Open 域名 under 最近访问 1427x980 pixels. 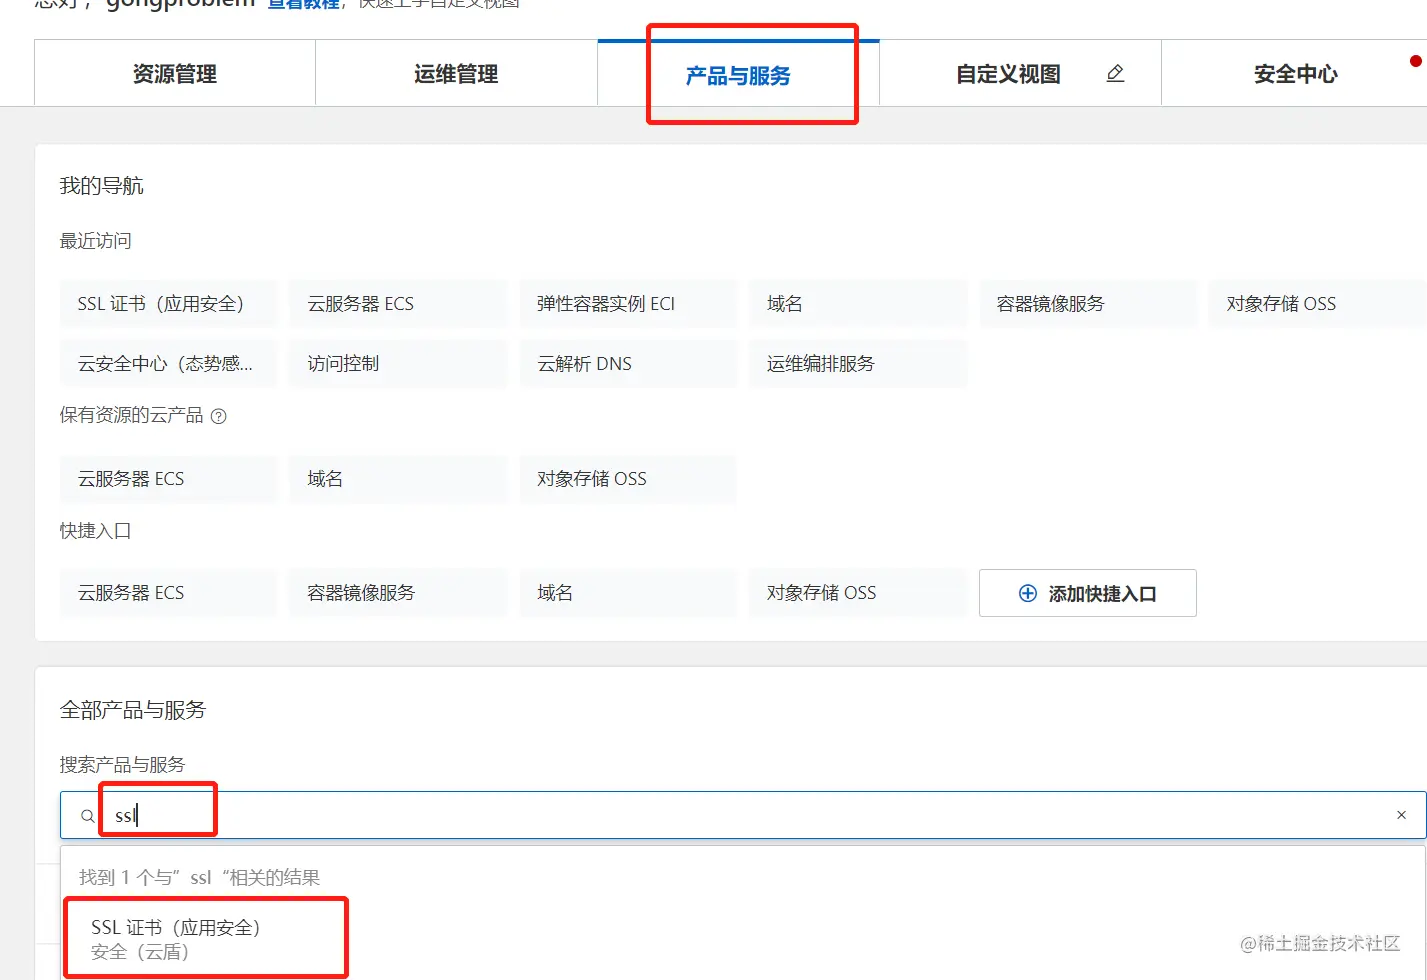(x=858, y=304)
